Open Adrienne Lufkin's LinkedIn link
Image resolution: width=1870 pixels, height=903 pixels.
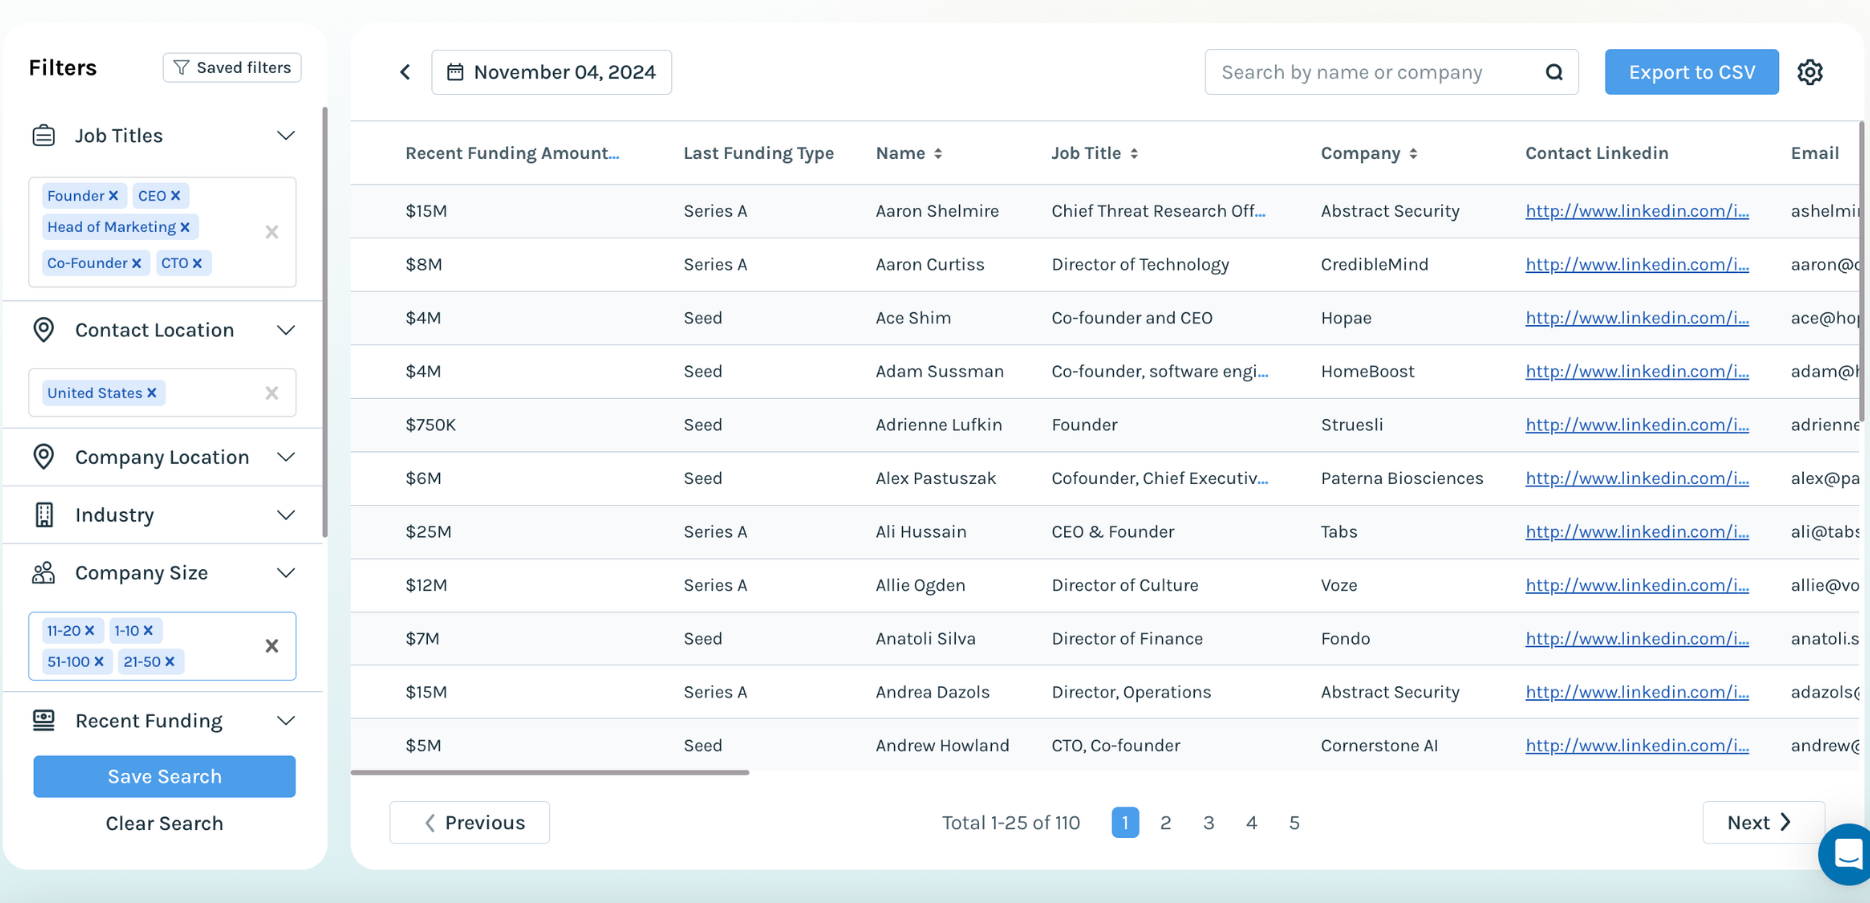coord(1637,425)
